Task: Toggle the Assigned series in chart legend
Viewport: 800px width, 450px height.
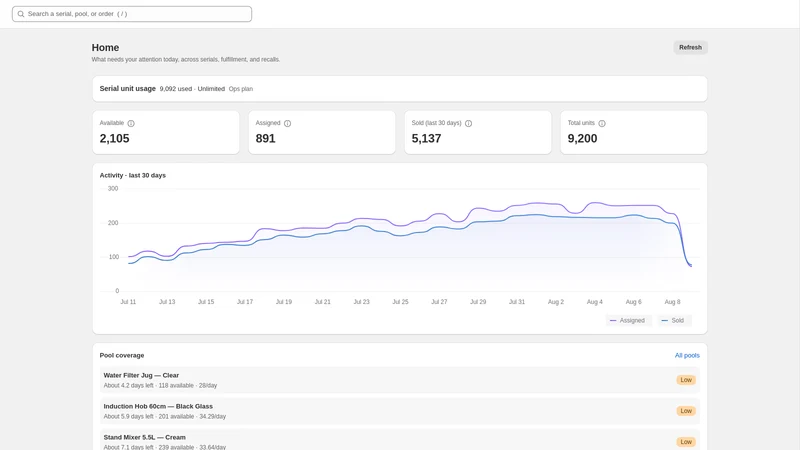Action: pos(628,320)
